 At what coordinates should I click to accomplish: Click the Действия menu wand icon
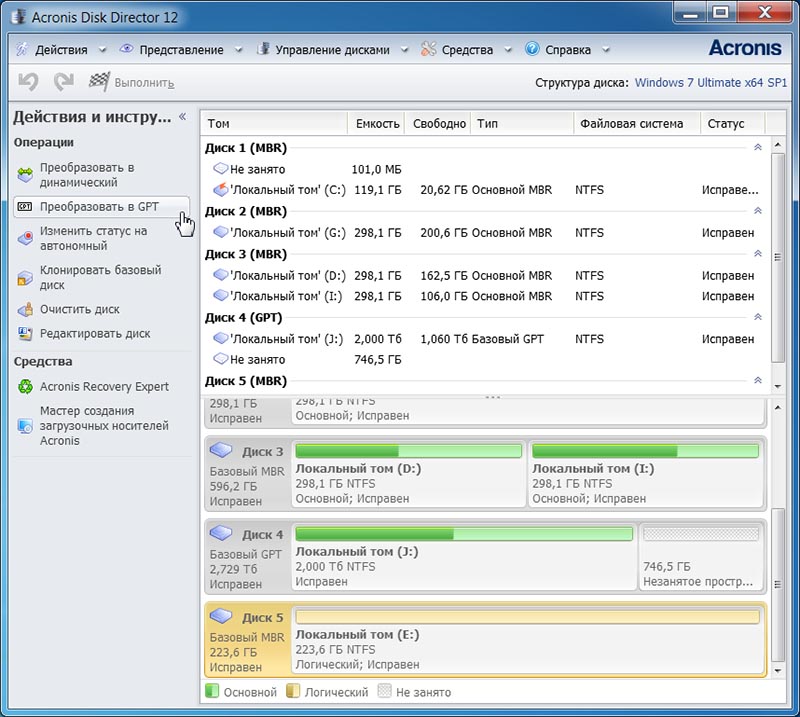pyautogui.click(x=22, y=49)
